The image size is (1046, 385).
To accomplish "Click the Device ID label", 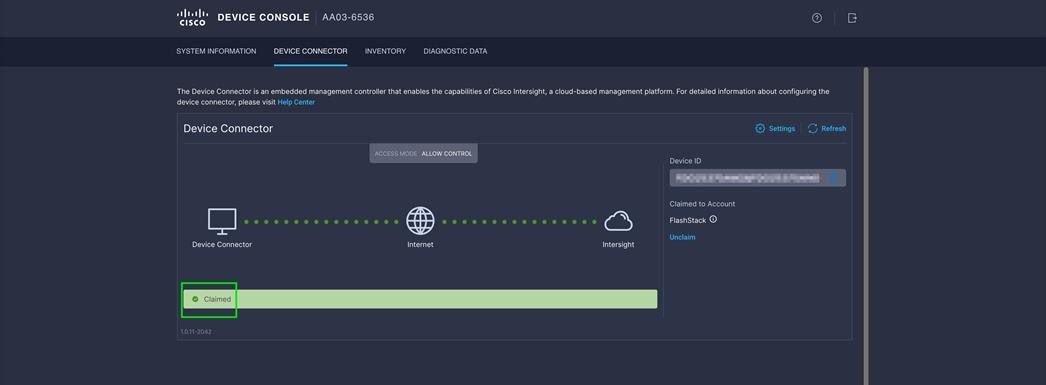I will (x=685, y=161).
